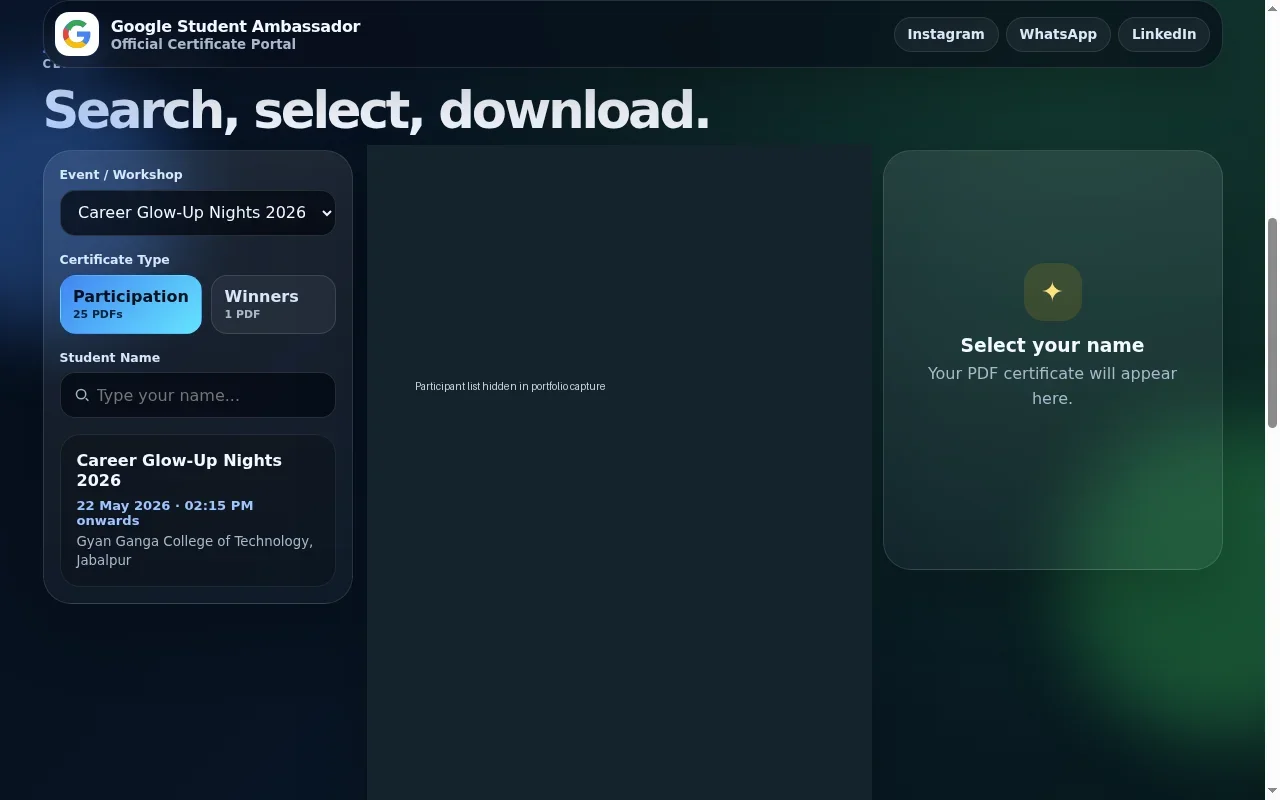Open the WhatsApp link
This screenshot has width=1280, height=800.
(1058, 34)
